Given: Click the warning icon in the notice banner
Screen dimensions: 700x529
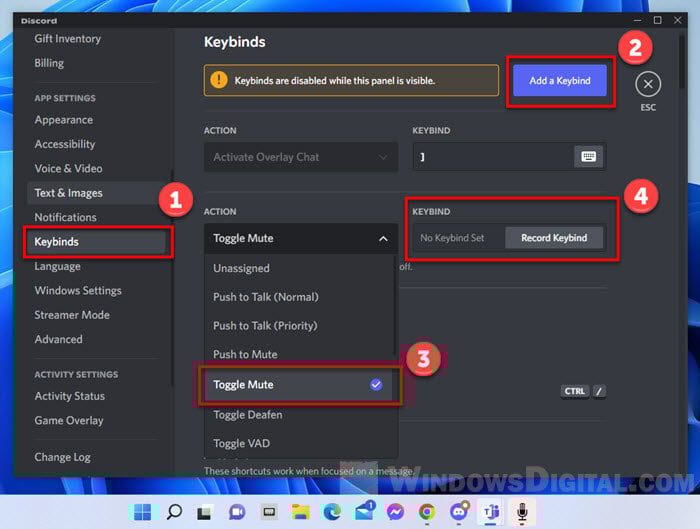Looking at the screenshot, I should pos(219,80).
